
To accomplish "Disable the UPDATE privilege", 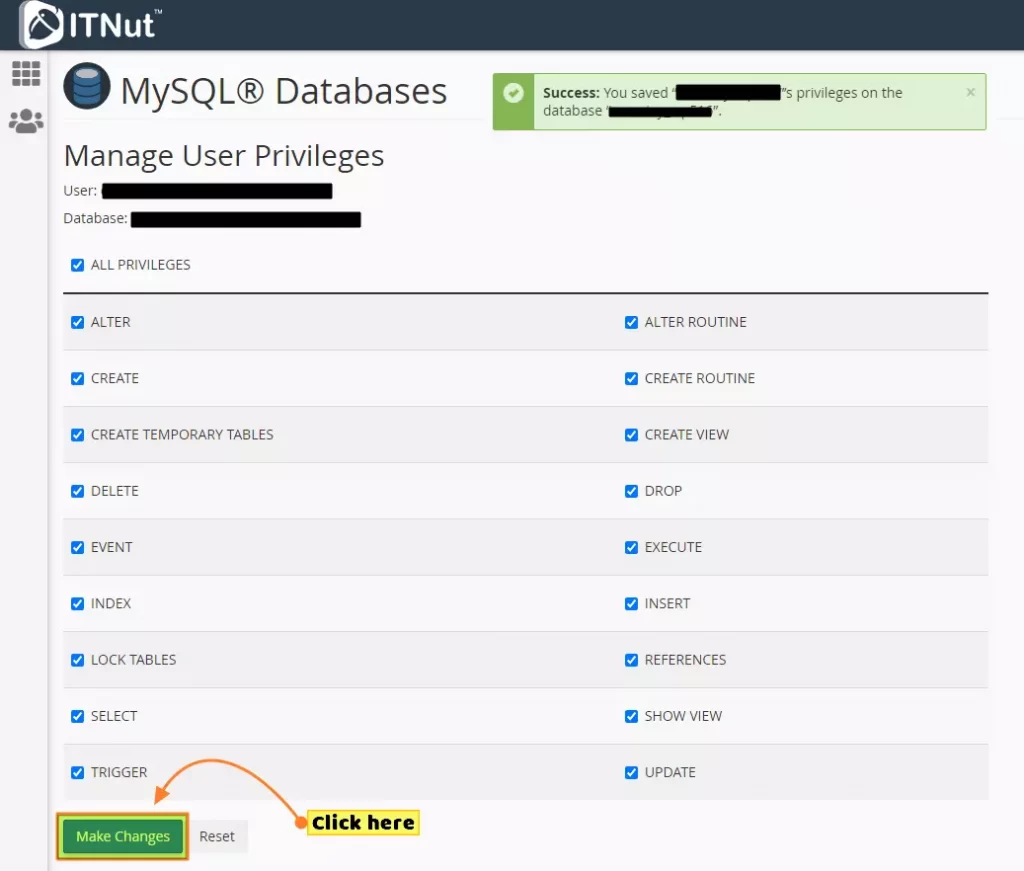I will (x=631, y=772).
